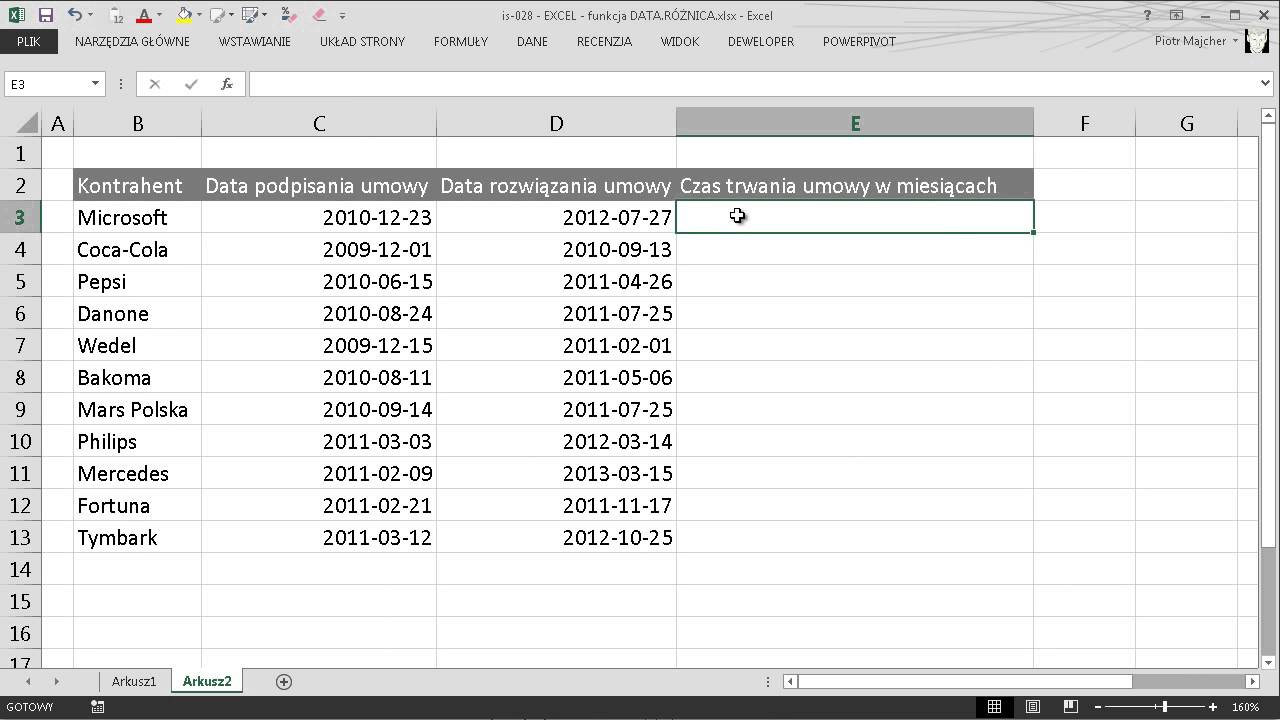Open dropdown next to the picture edit icon

(264, 15)
